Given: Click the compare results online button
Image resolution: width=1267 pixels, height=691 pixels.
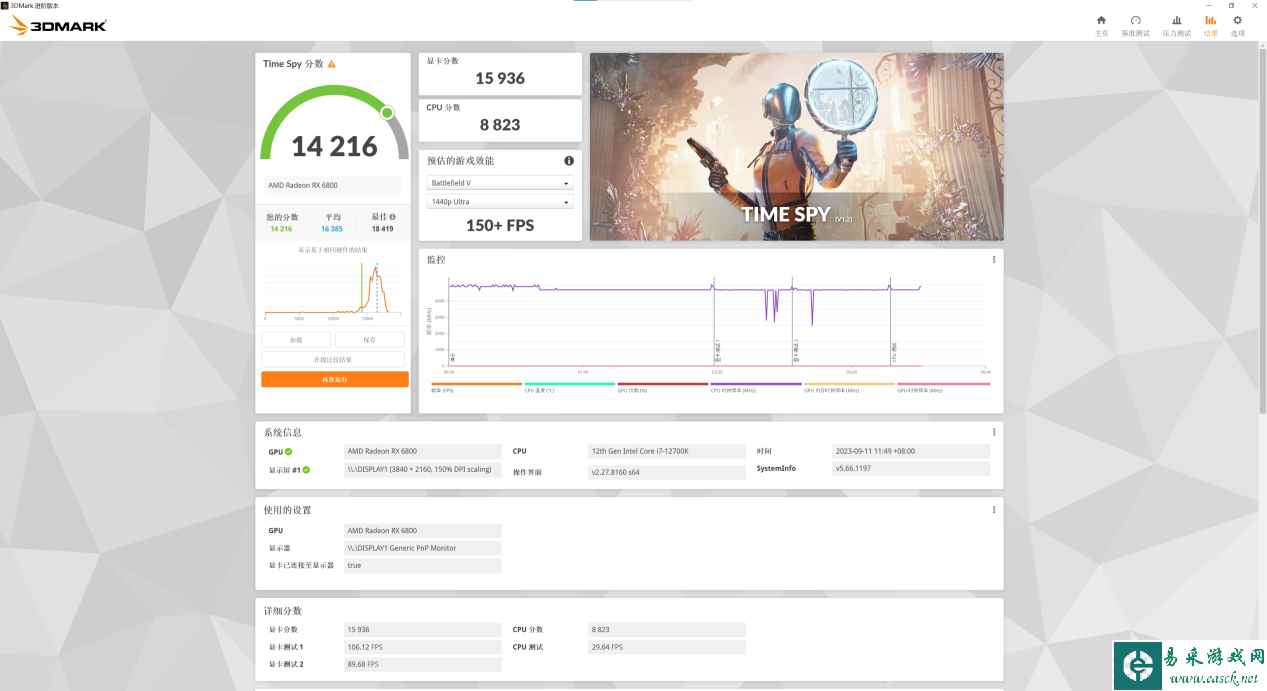Looking at the screenshot, I should coord(334,360).
